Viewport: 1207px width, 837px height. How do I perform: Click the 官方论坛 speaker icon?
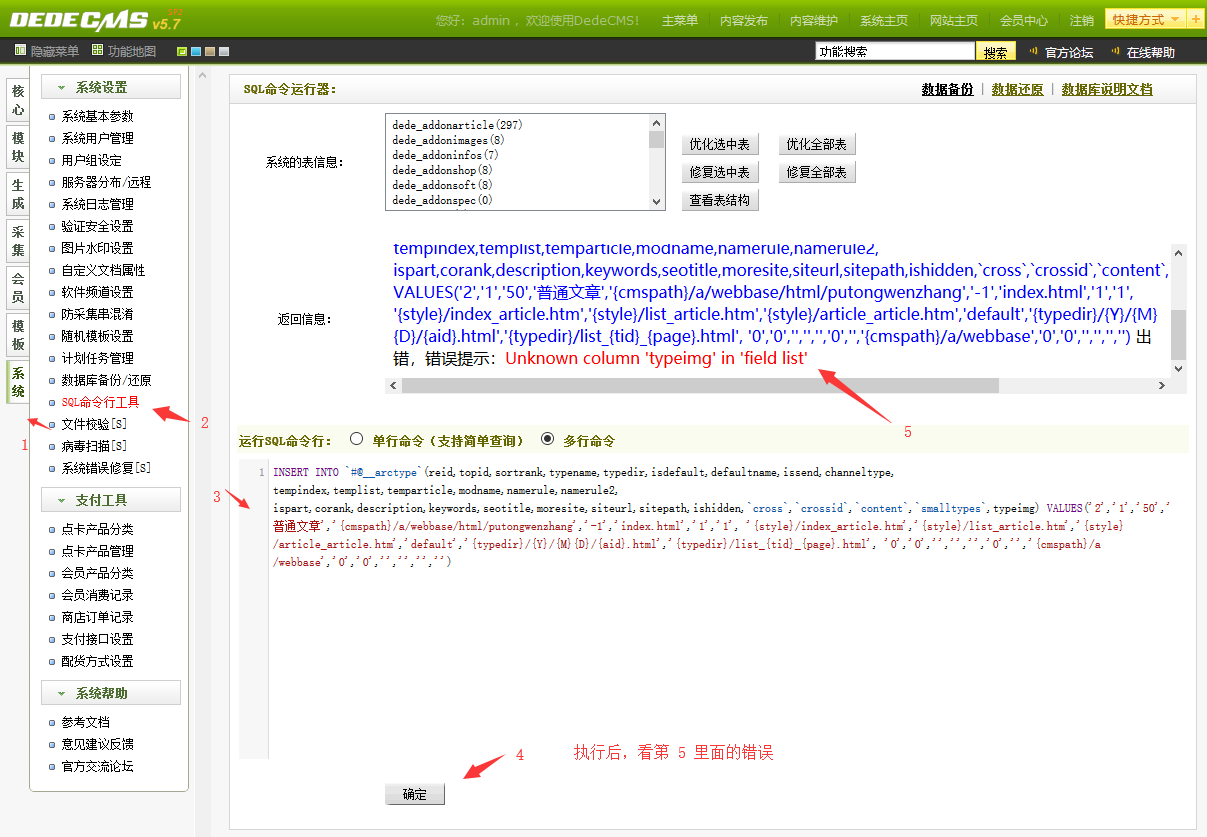coord(1031,49)
